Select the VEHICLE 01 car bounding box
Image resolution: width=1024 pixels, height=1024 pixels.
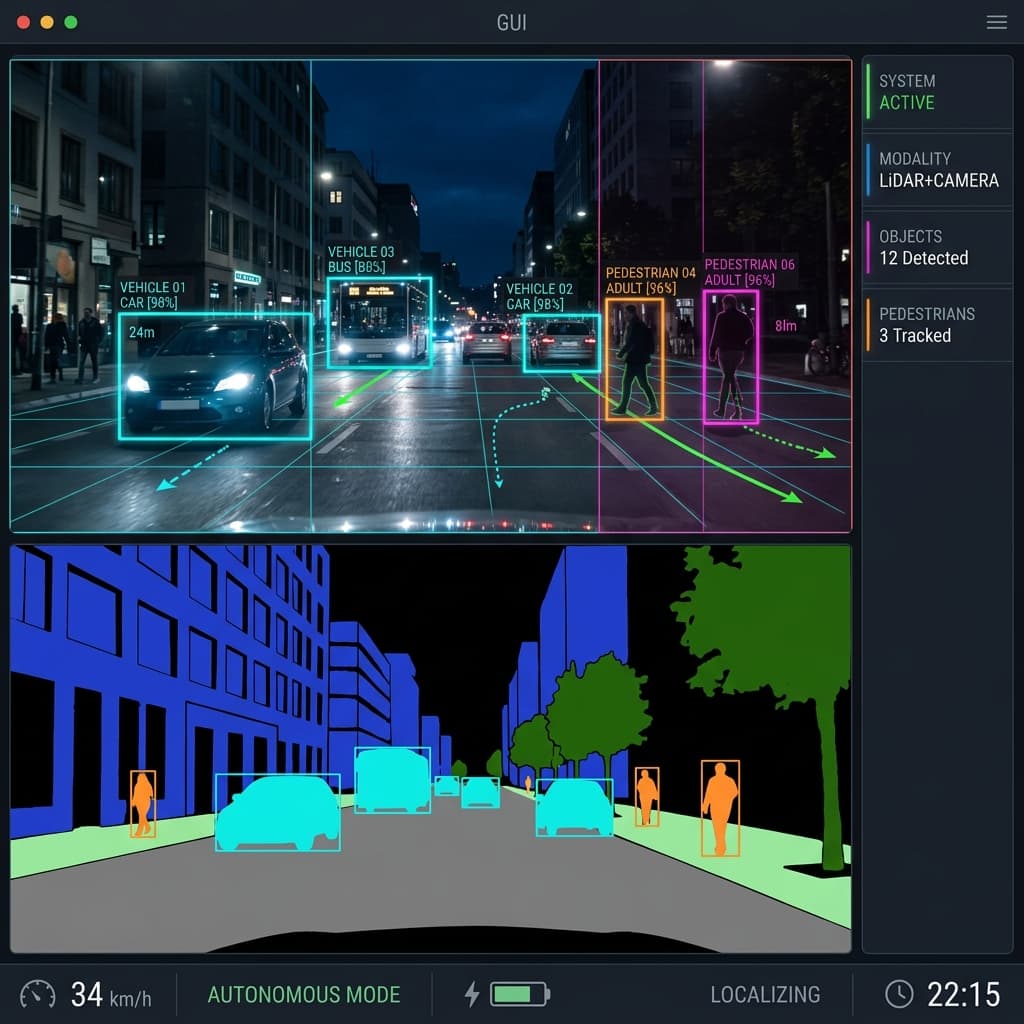click(215, 376)
